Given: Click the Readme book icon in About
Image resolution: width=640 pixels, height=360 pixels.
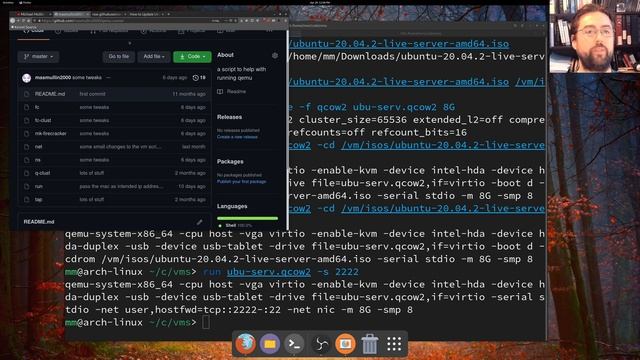Looking at the screenshot, I should tap(220, 91).
